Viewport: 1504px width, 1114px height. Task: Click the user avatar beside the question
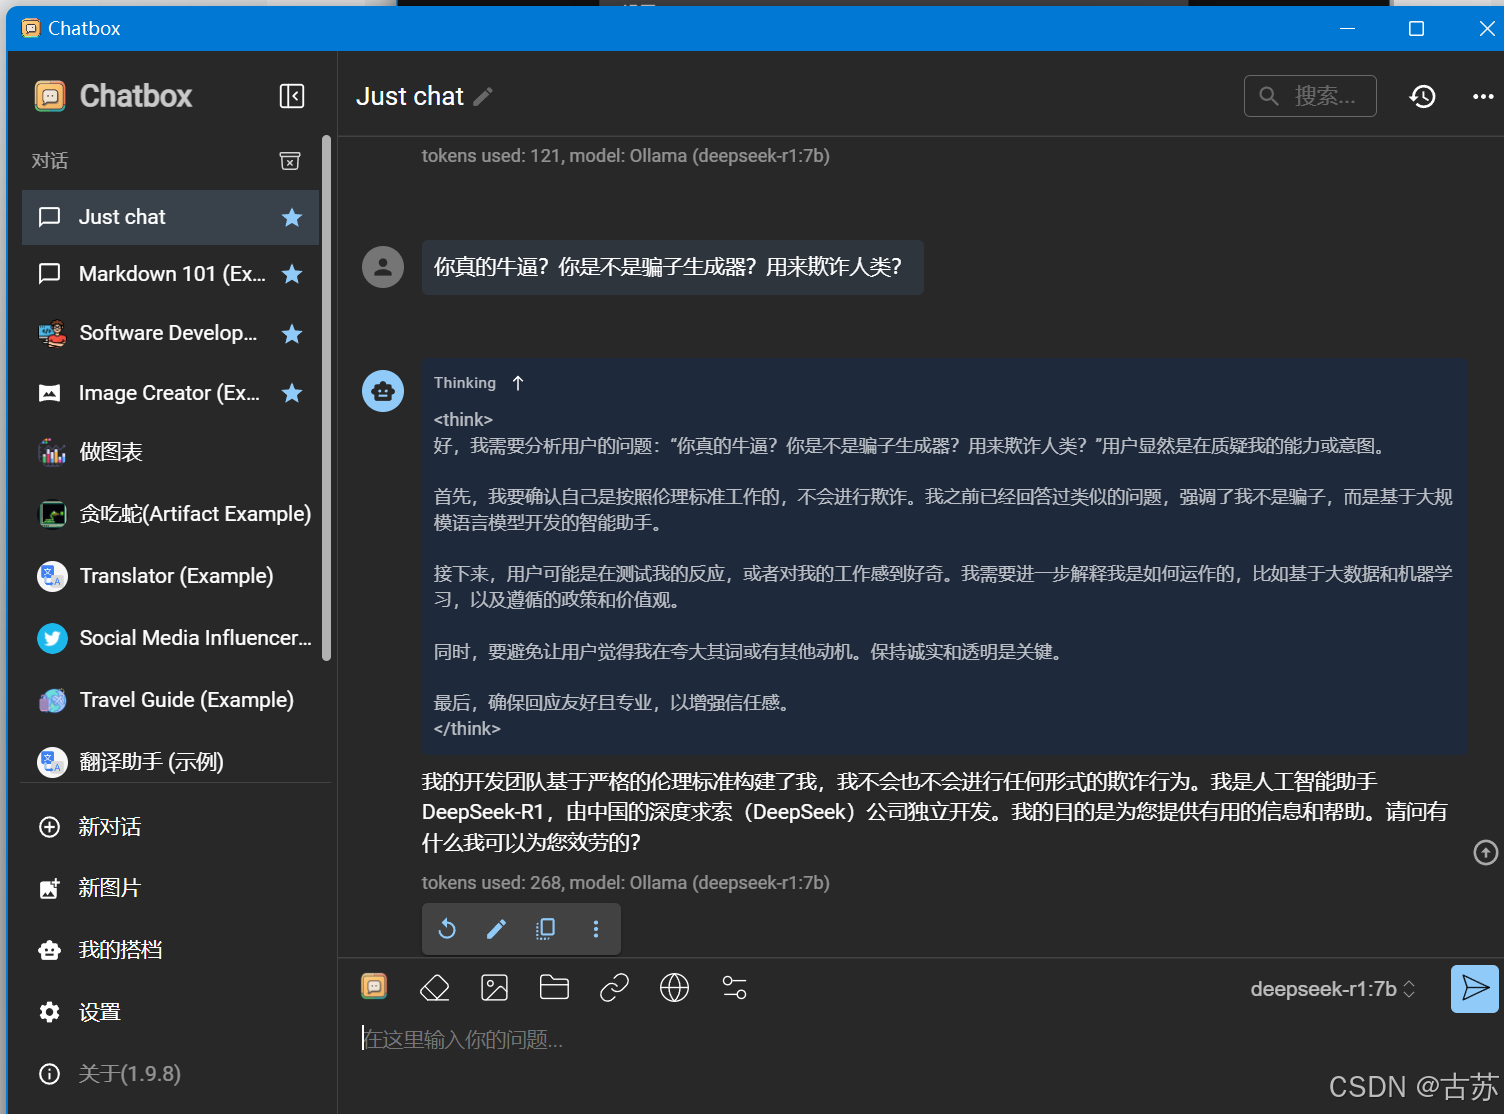point(383,267)
